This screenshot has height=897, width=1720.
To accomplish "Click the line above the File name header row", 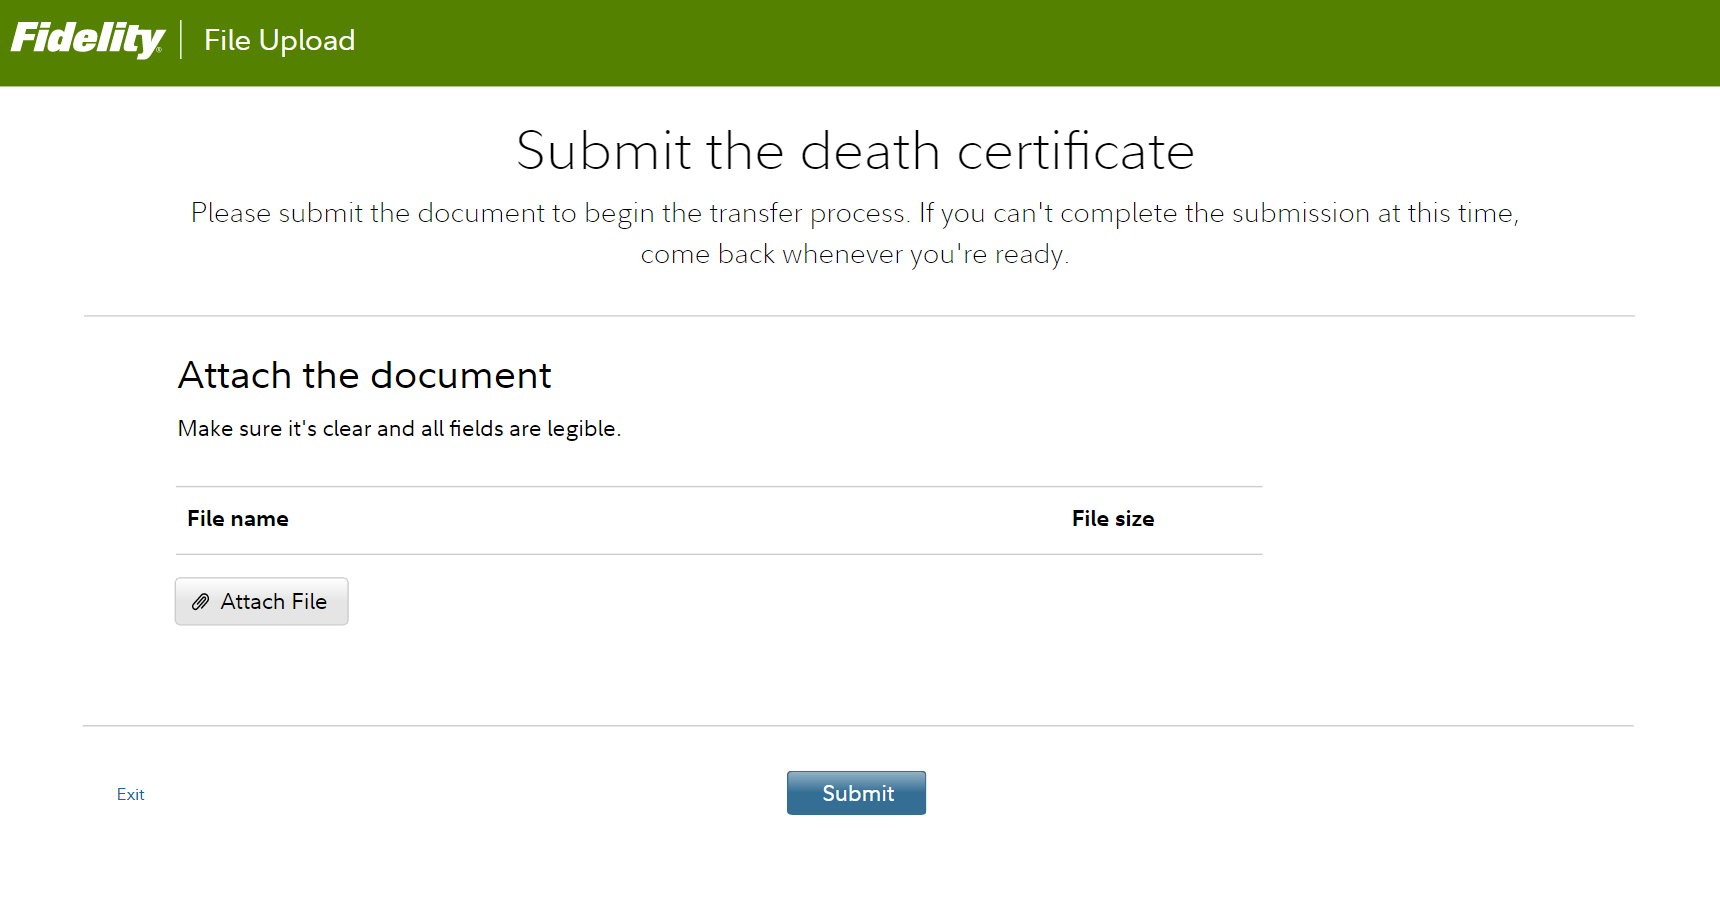I will click(x=718, y=487).
